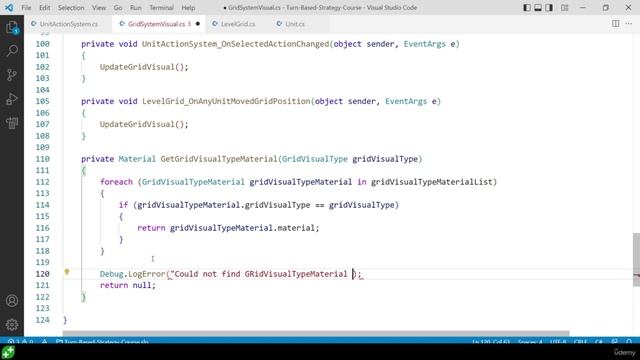640x360 pixels.
Task: Open the Manage gear icon
Action: tap(12, 324)
